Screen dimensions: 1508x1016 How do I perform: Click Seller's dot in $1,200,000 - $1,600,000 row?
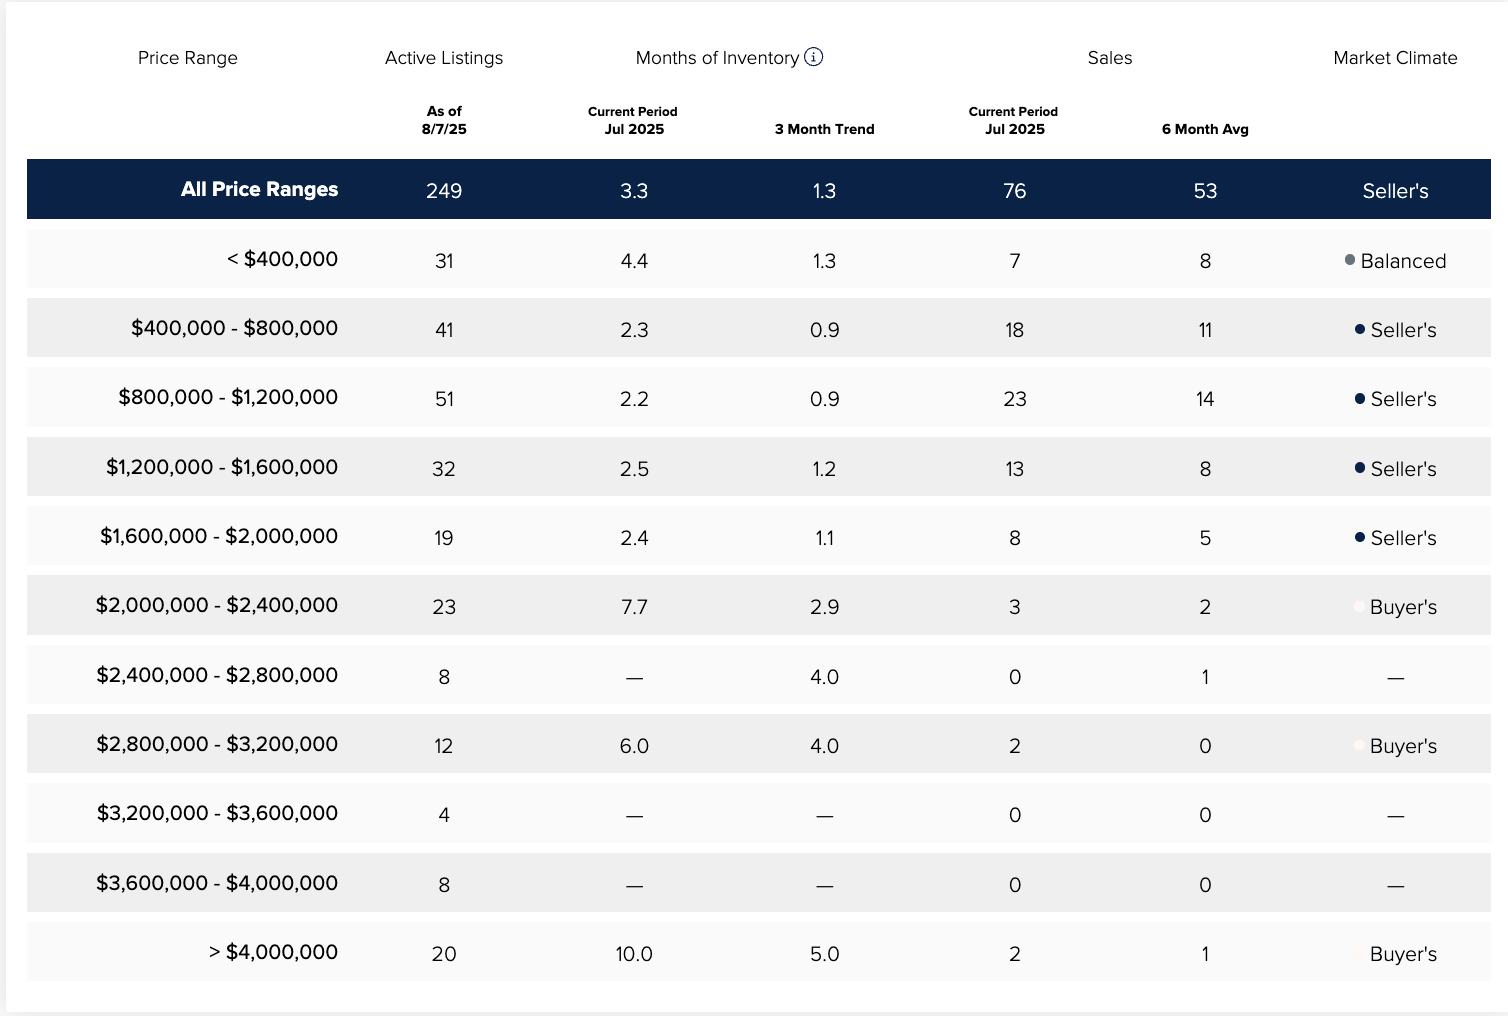pos(1360,468)
